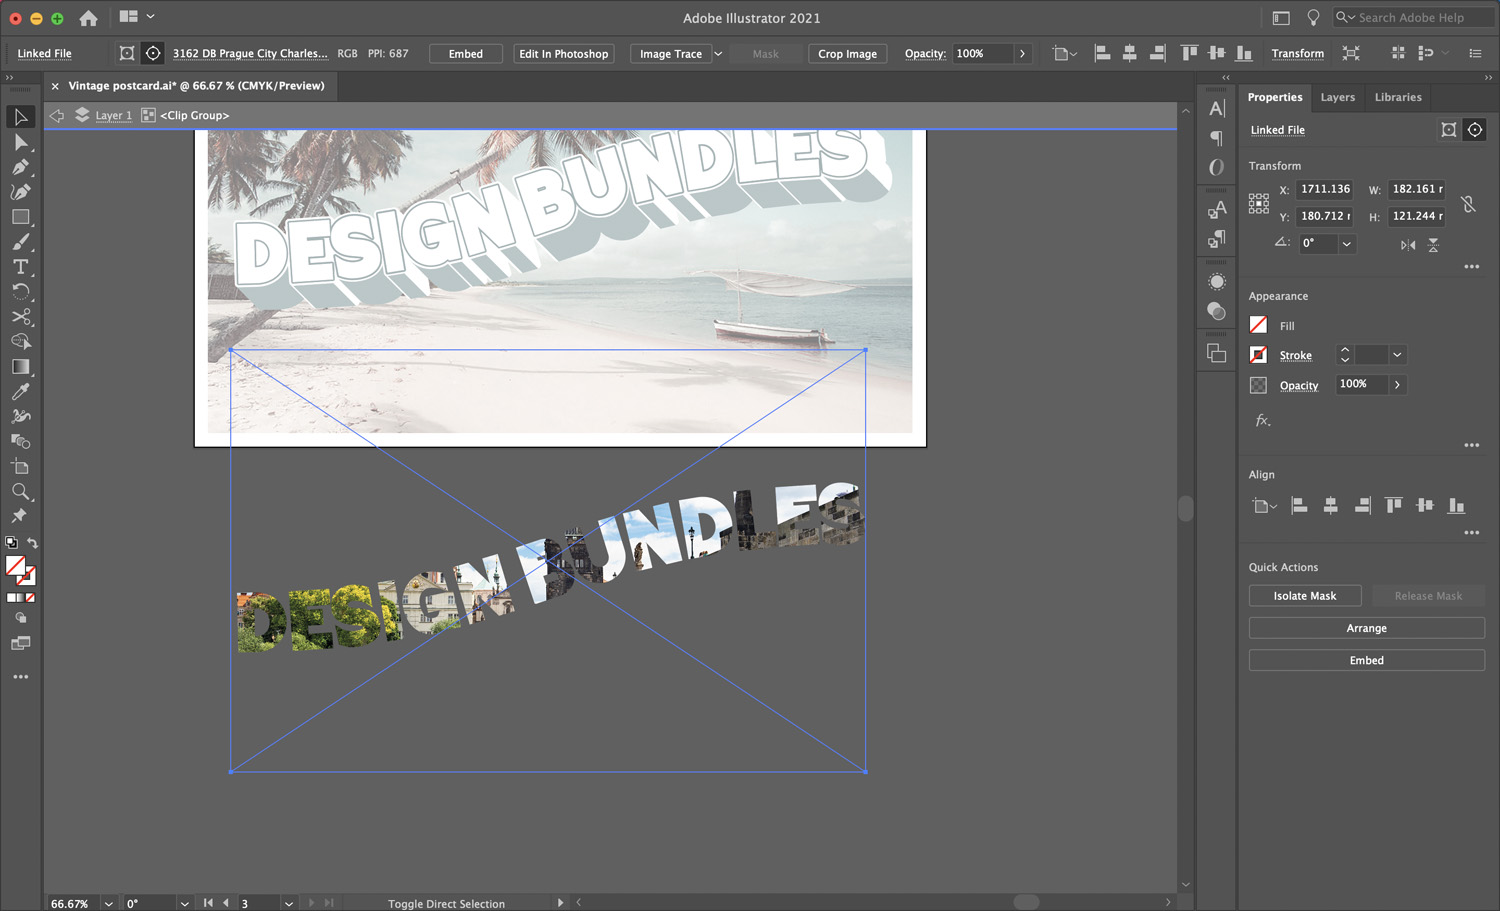Select the Symbol Sprayer tool

tap(20, 417)
